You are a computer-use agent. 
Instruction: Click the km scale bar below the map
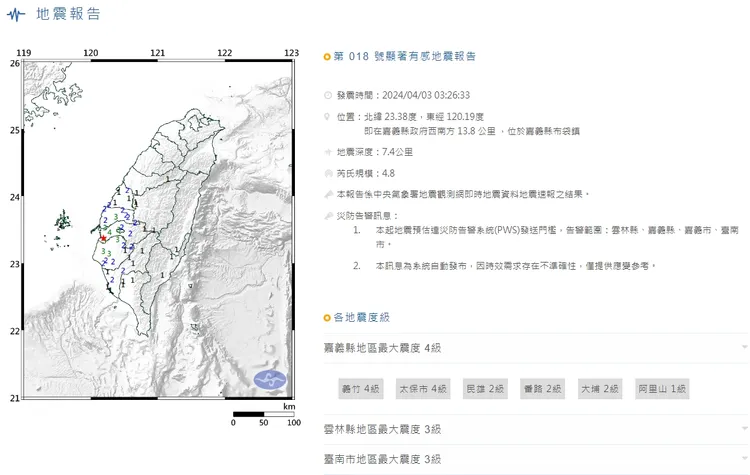[264, 414]
